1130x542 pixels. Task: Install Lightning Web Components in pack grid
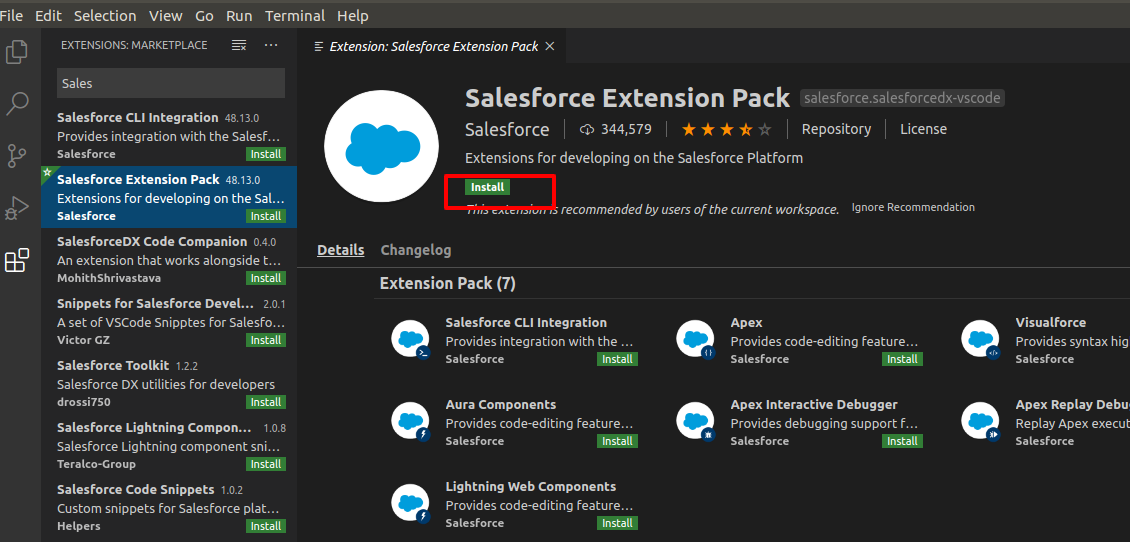(x=617, y=523)
